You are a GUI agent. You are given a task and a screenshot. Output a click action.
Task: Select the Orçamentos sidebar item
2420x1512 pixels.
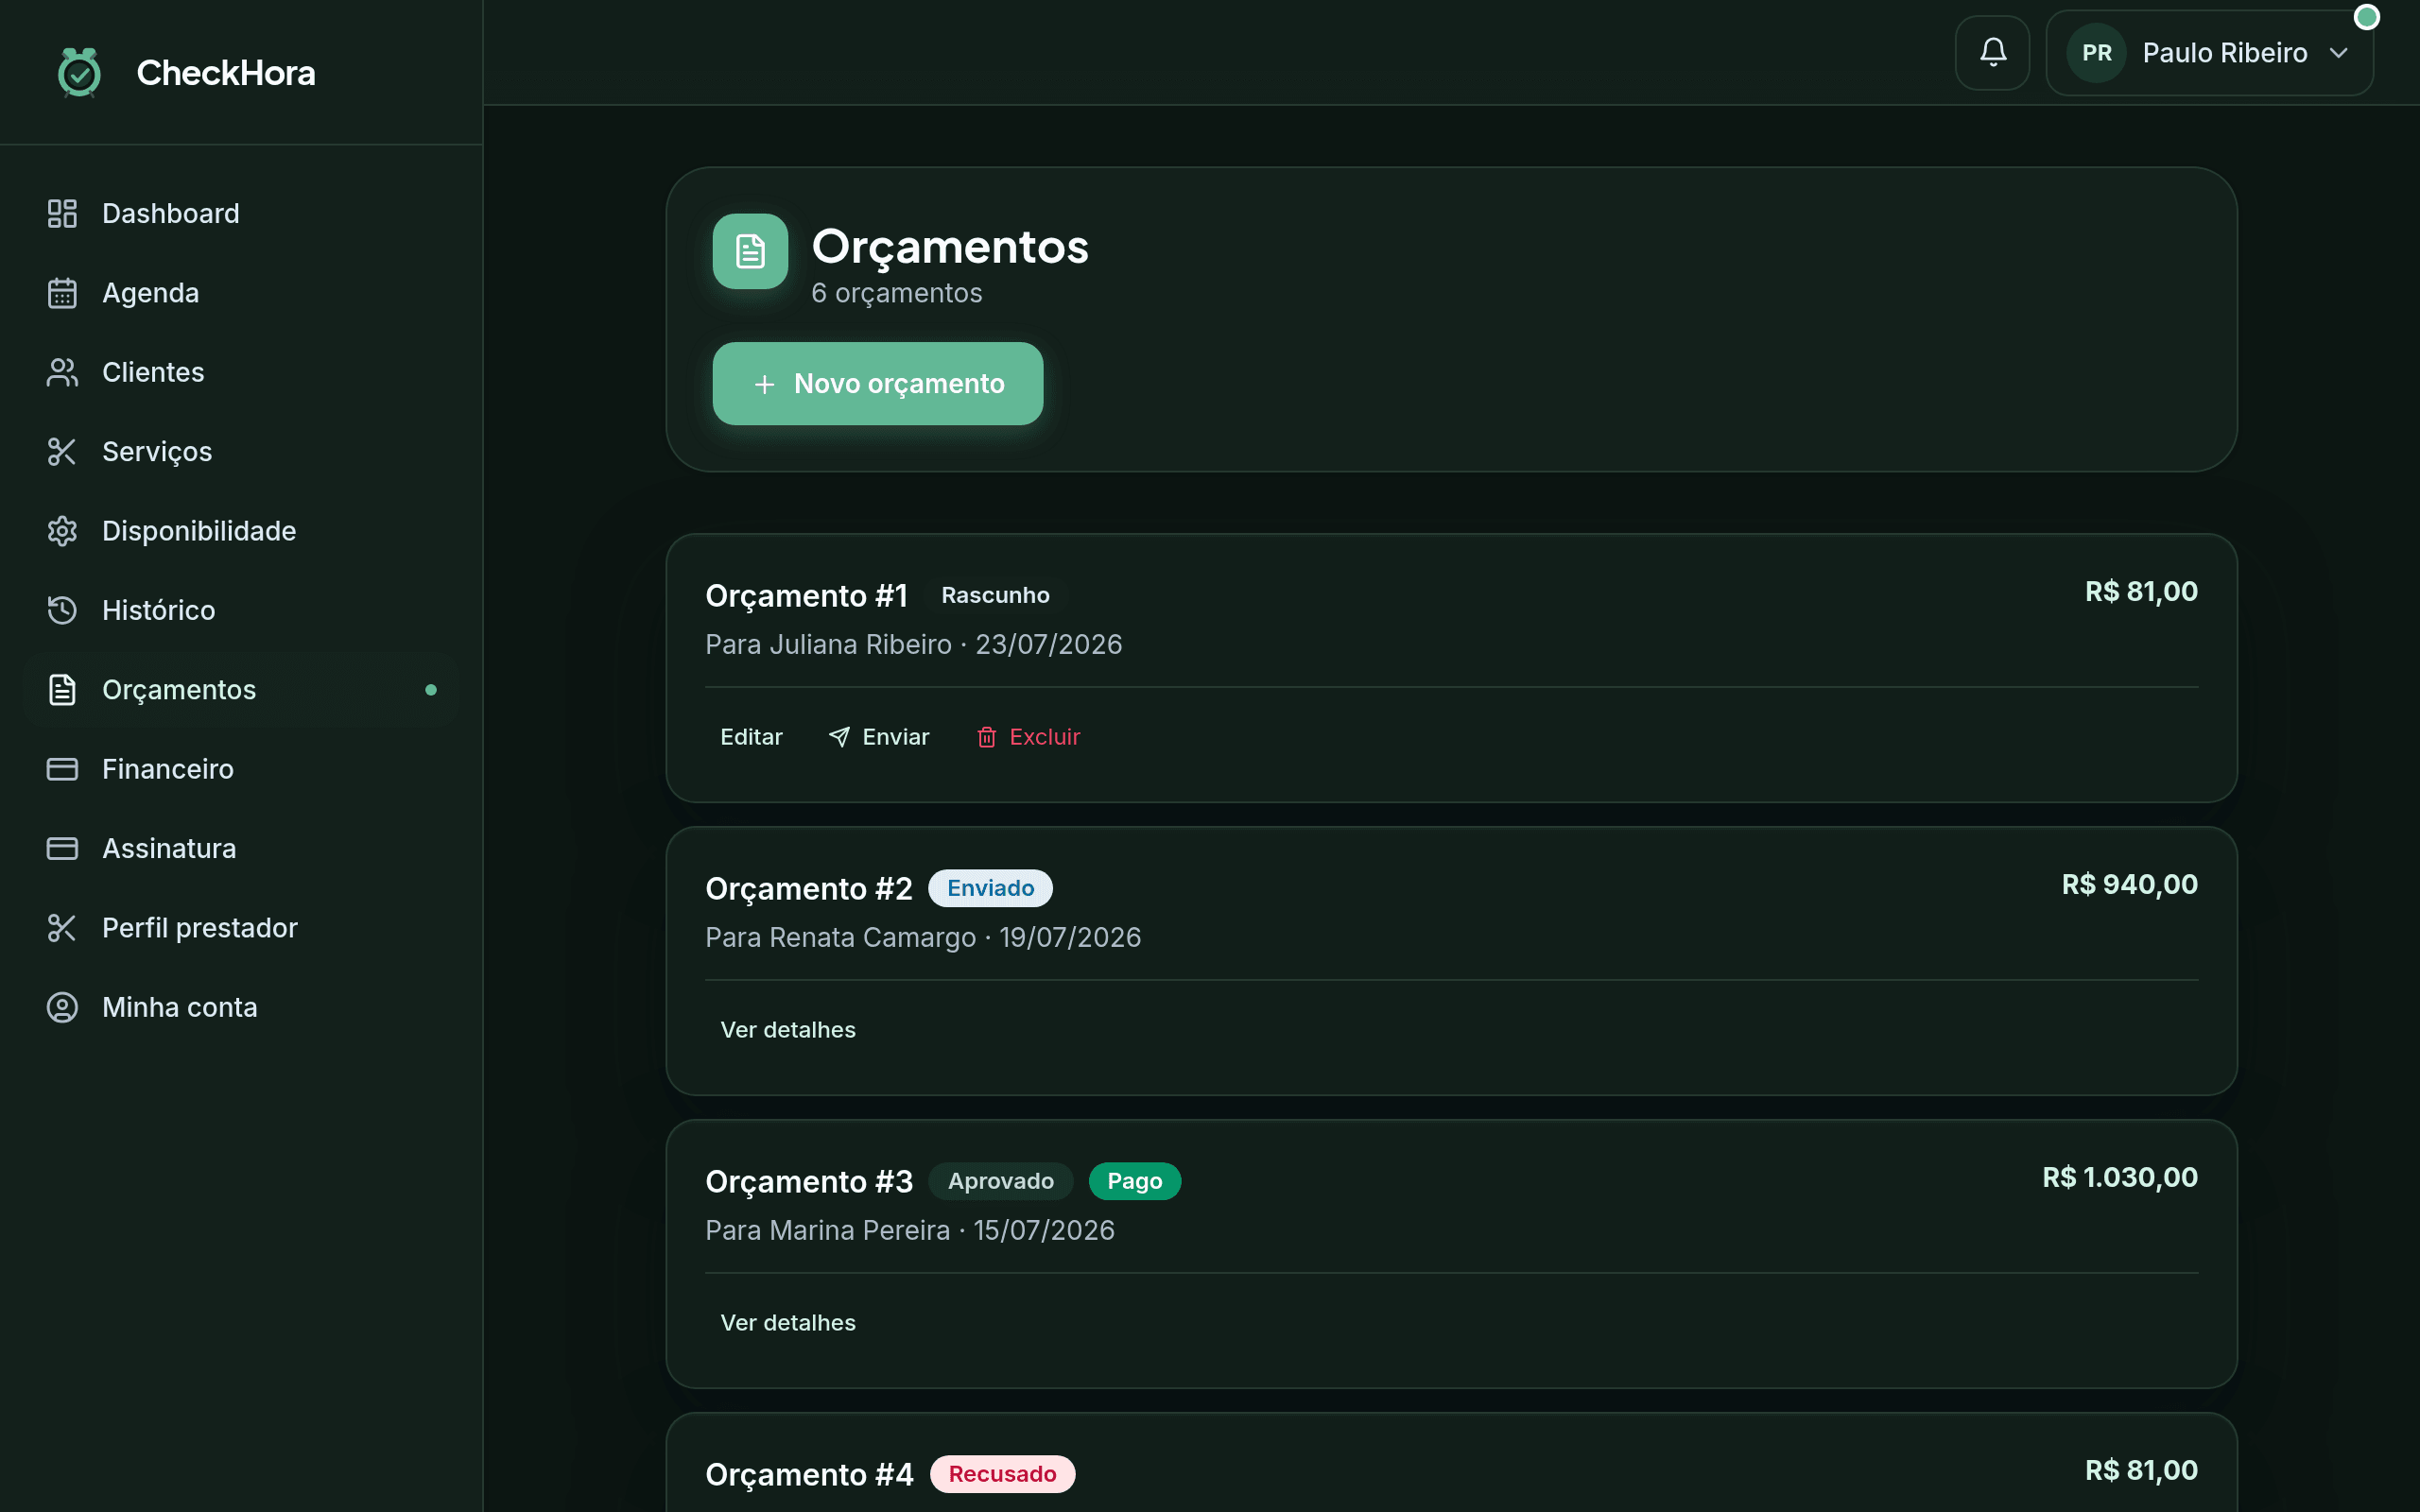(241, 689)
